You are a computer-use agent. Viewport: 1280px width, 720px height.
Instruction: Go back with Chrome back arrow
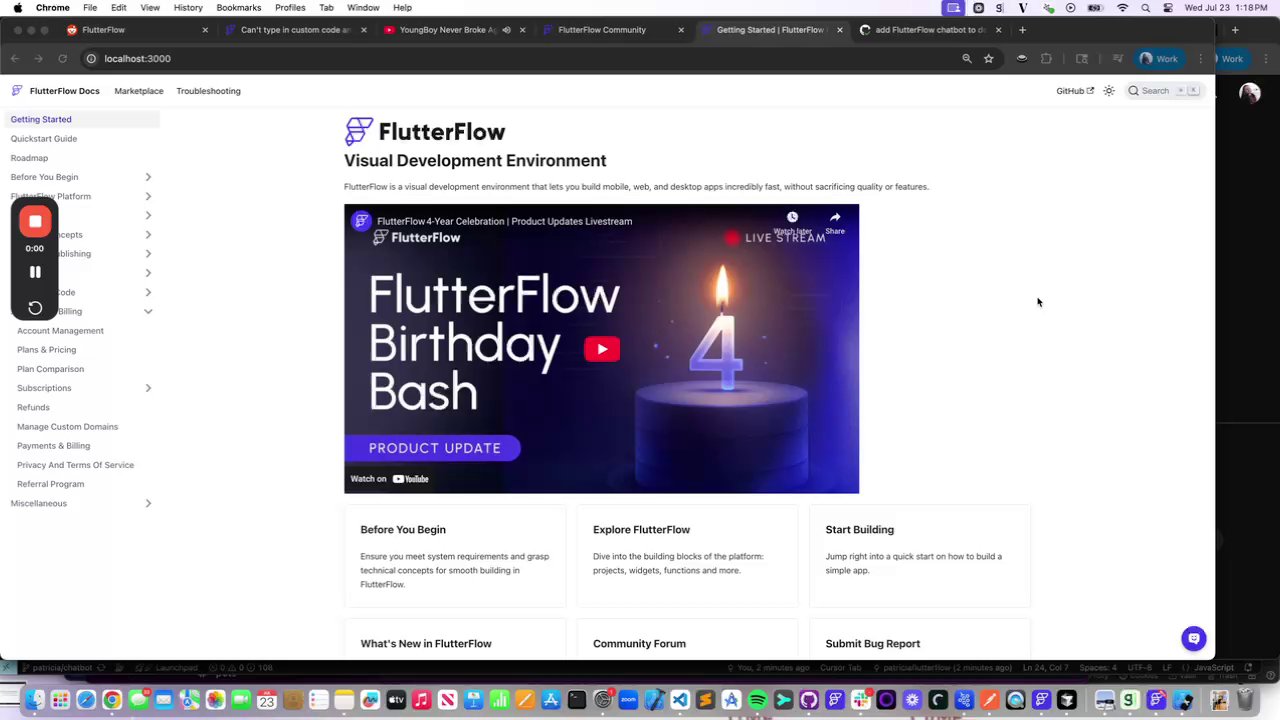15,59
